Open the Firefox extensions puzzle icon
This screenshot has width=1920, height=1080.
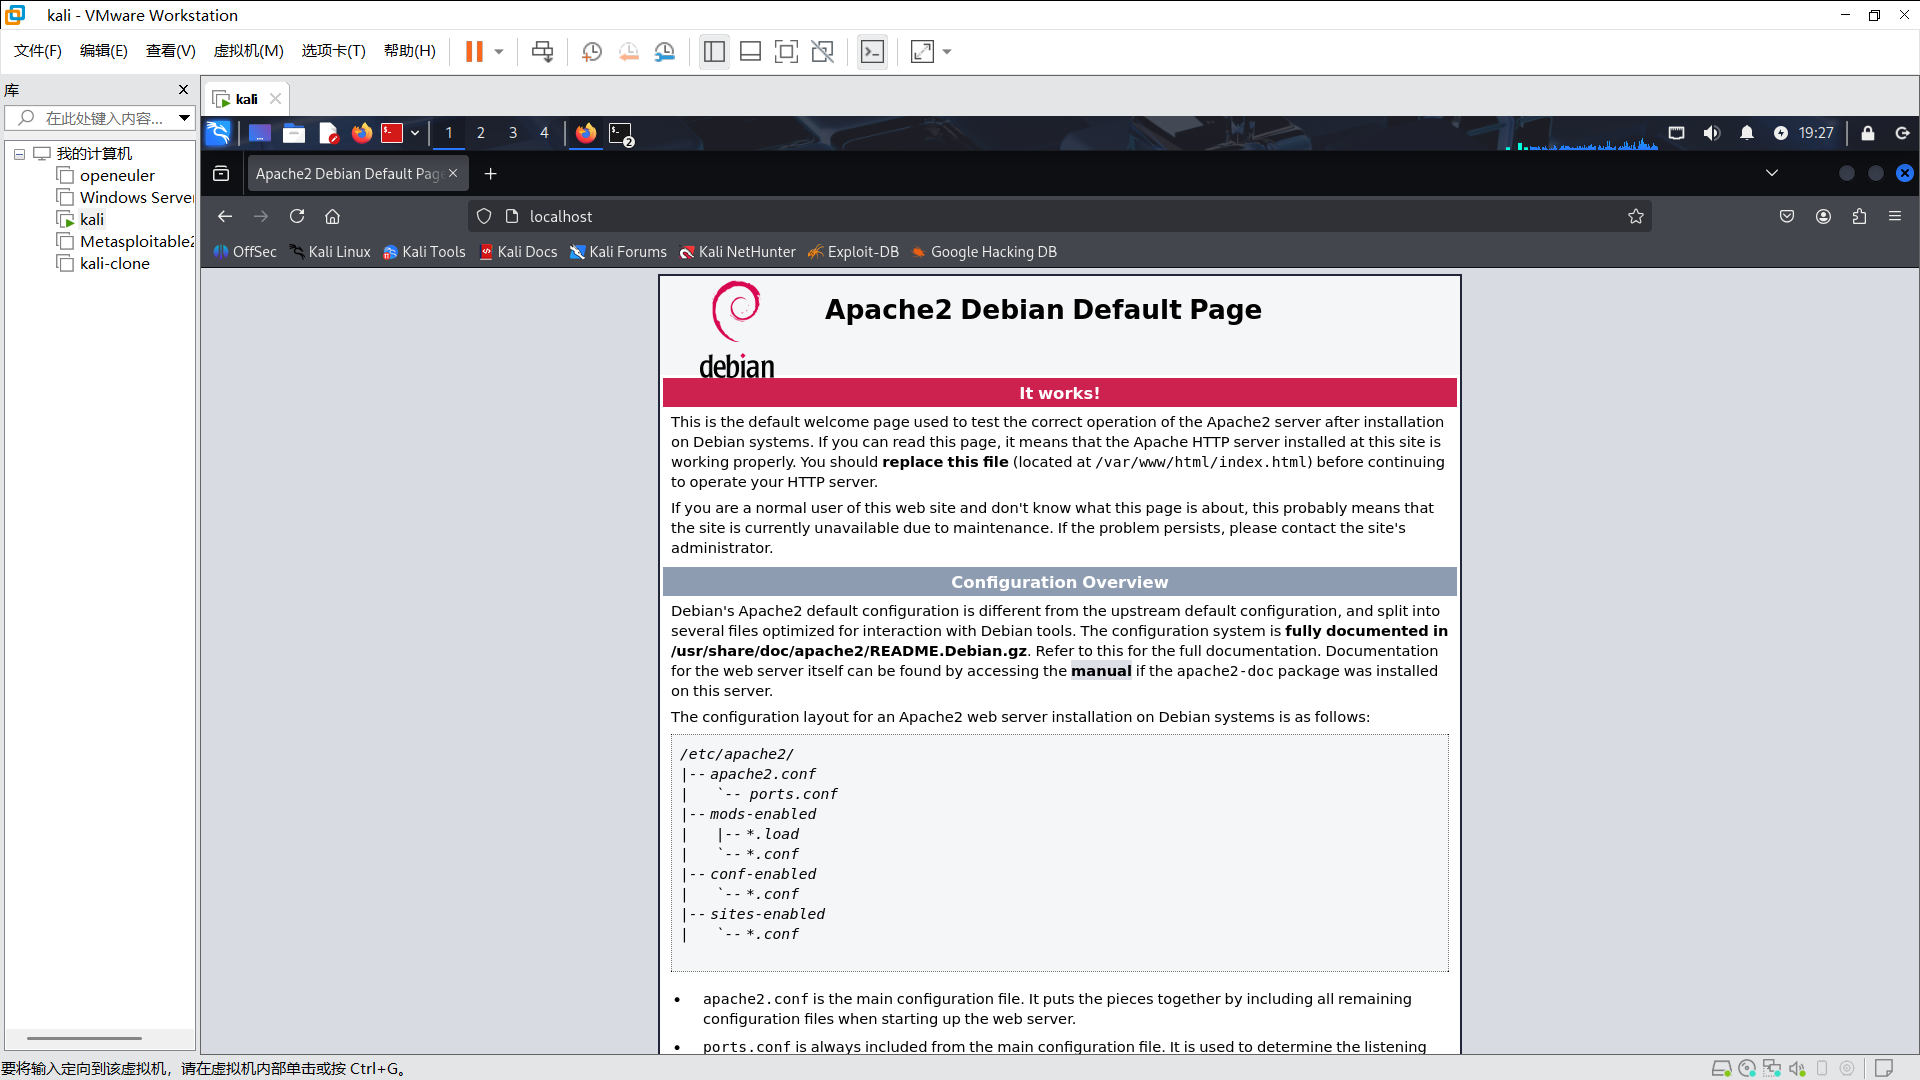(1859, 216)
